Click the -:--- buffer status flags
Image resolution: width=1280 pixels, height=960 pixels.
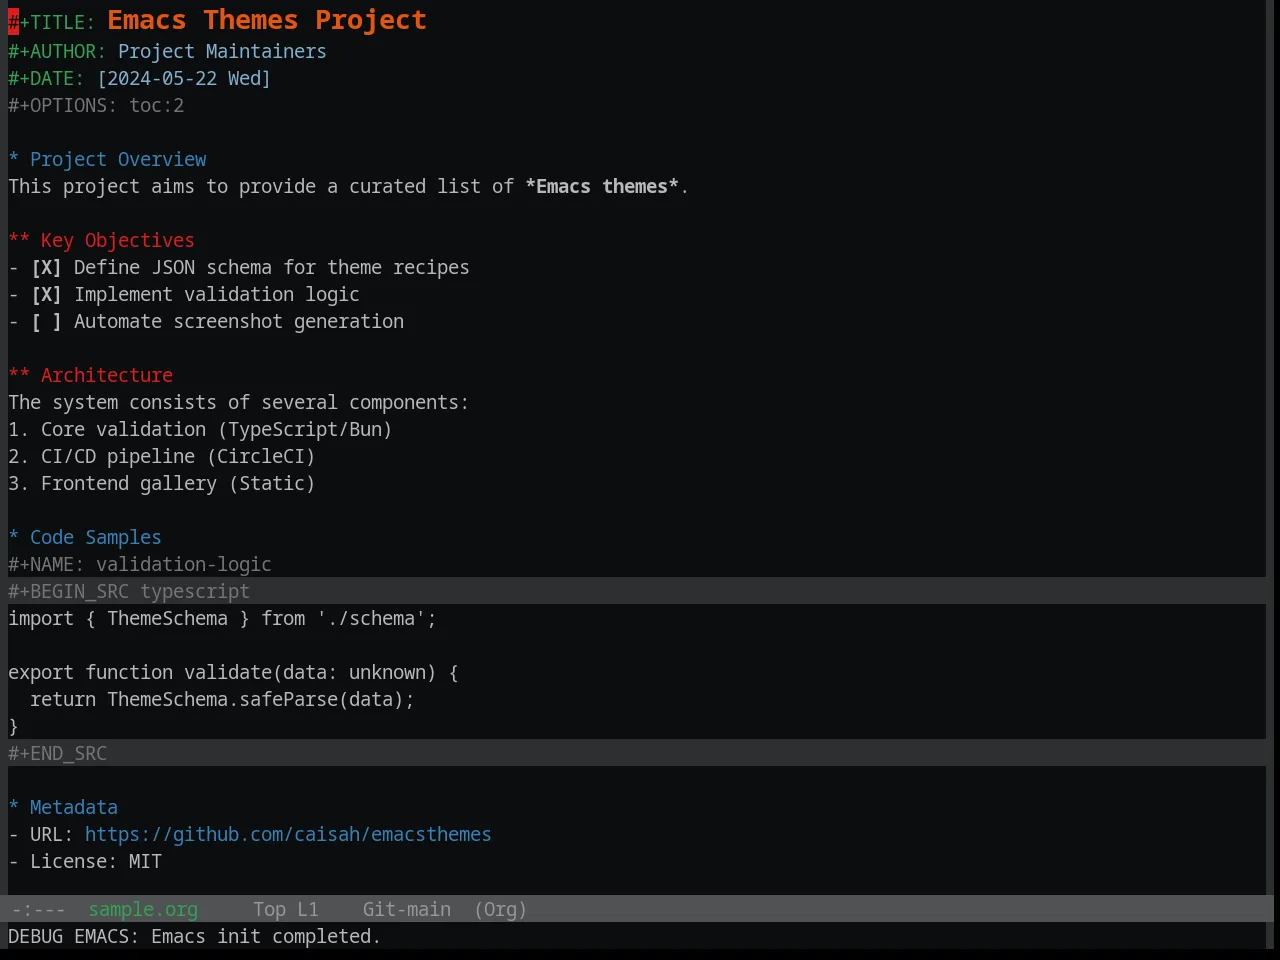click(x=38, y=910)
